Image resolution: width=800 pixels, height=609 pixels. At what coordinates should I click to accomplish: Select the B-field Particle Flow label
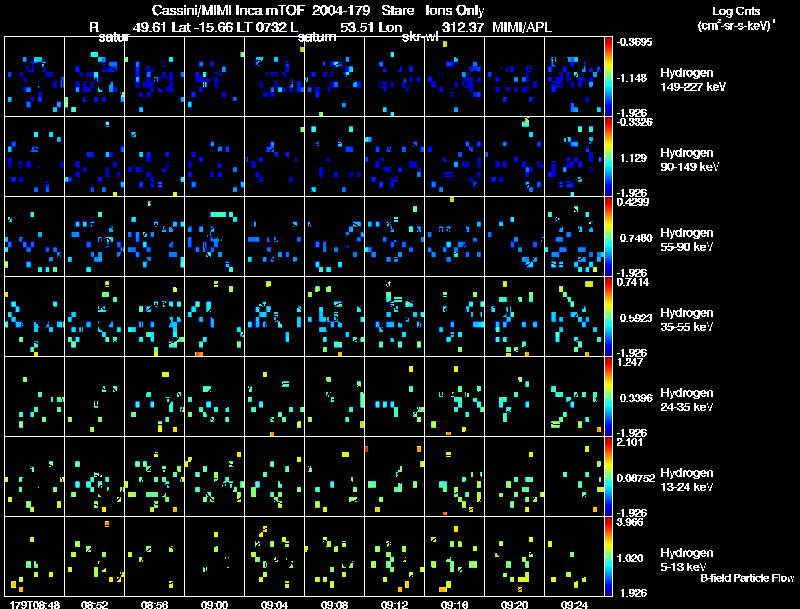[x=747, y=578]
